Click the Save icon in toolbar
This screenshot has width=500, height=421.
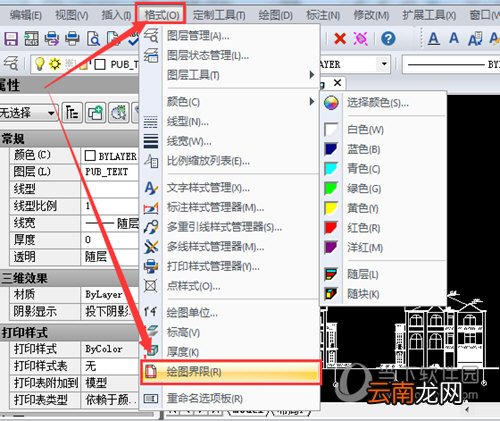pyautogui.click(x=11, y=39)
